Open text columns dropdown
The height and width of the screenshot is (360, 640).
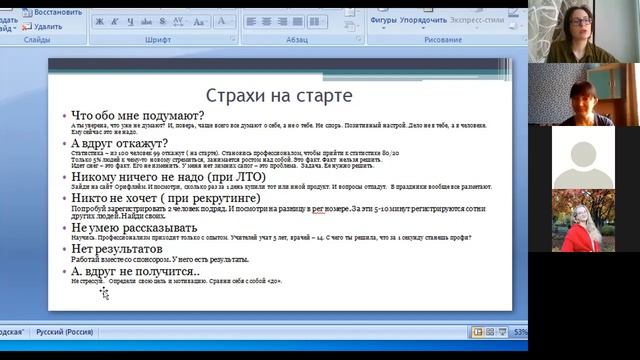317,22
